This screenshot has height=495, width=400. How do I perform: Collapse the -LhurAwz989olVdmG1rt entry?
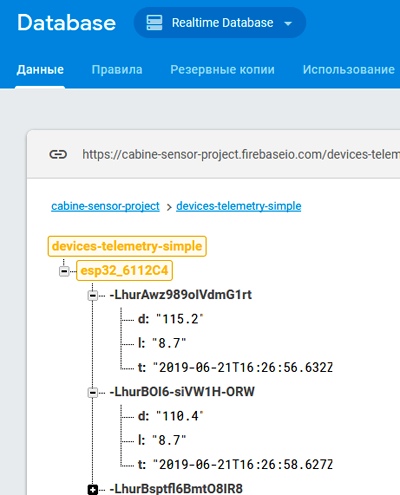point(93,295)
